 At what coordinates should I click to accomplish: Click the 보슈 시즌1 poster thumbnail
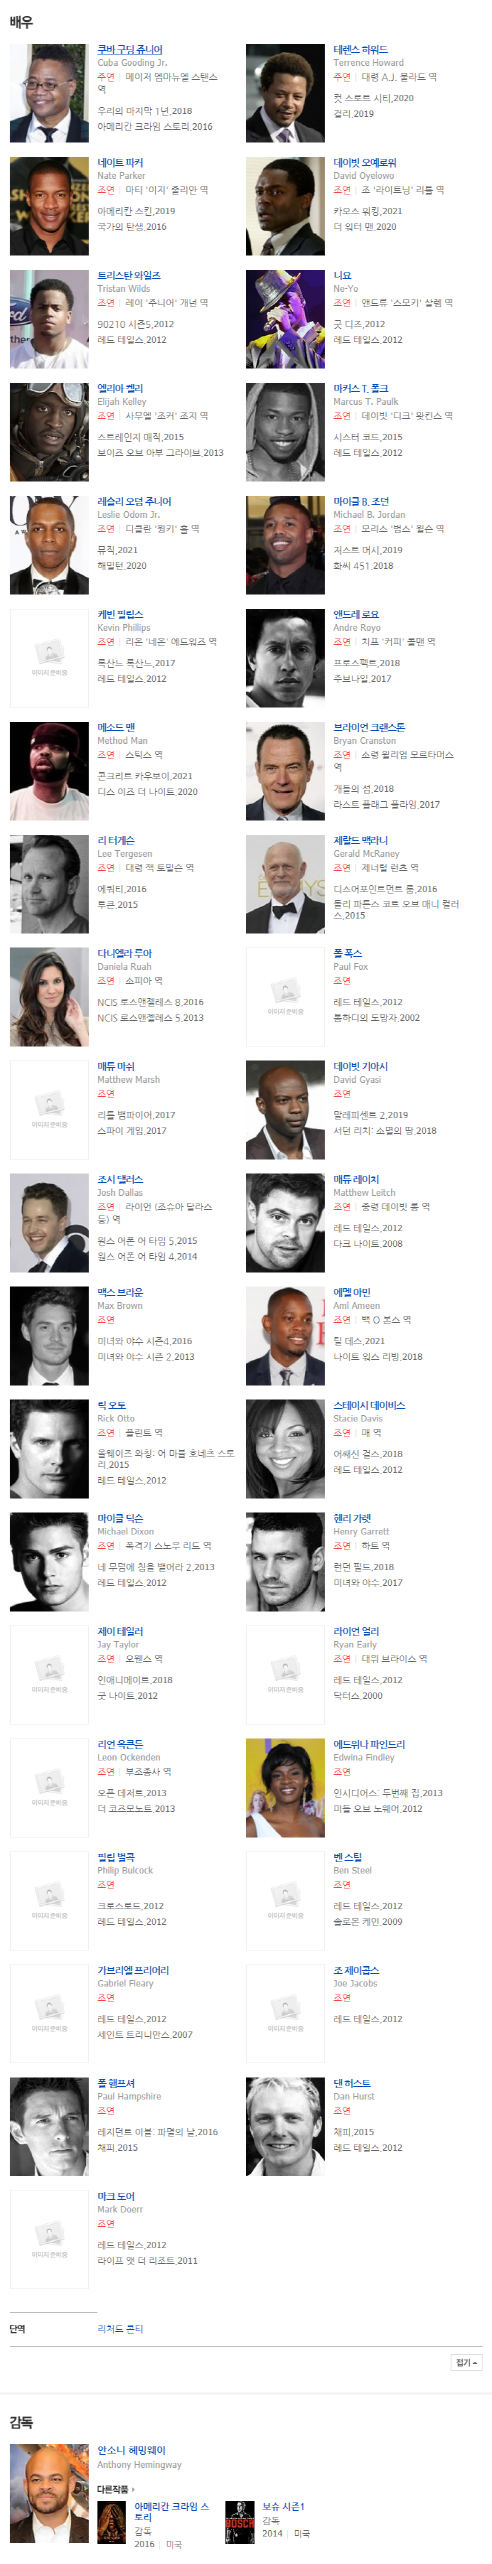point(240,2522)
